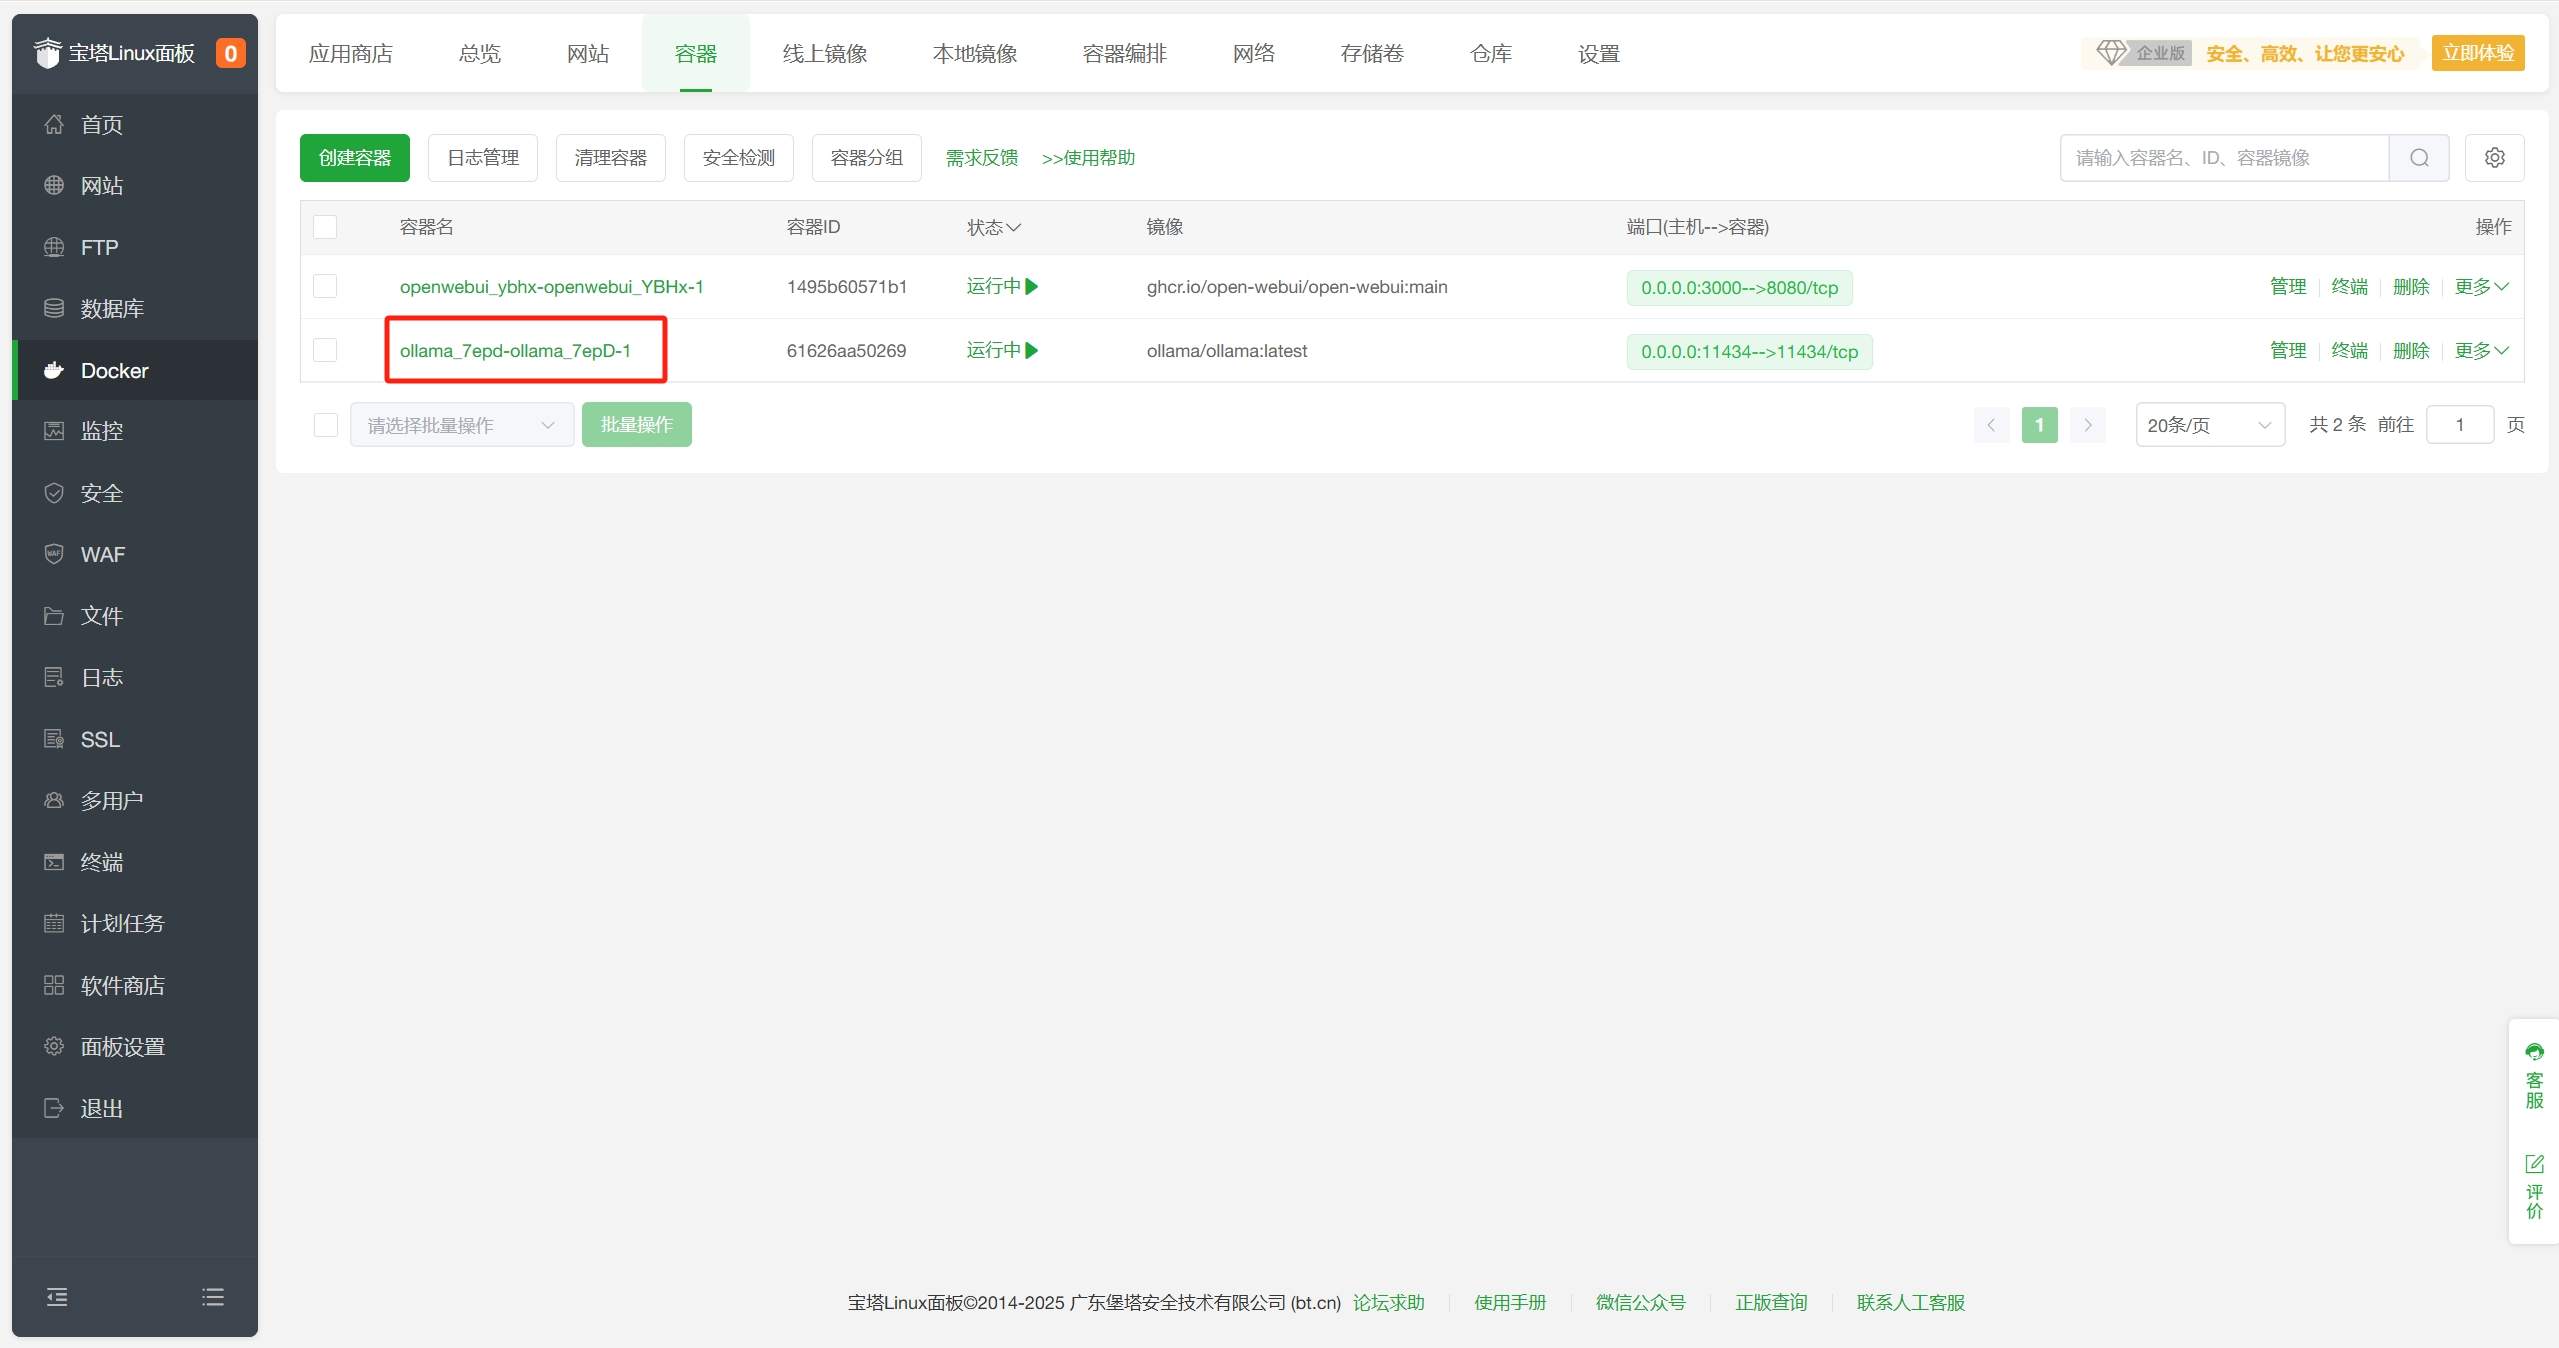Switch to 容器编排 tab

click(x=1125, y=54)
